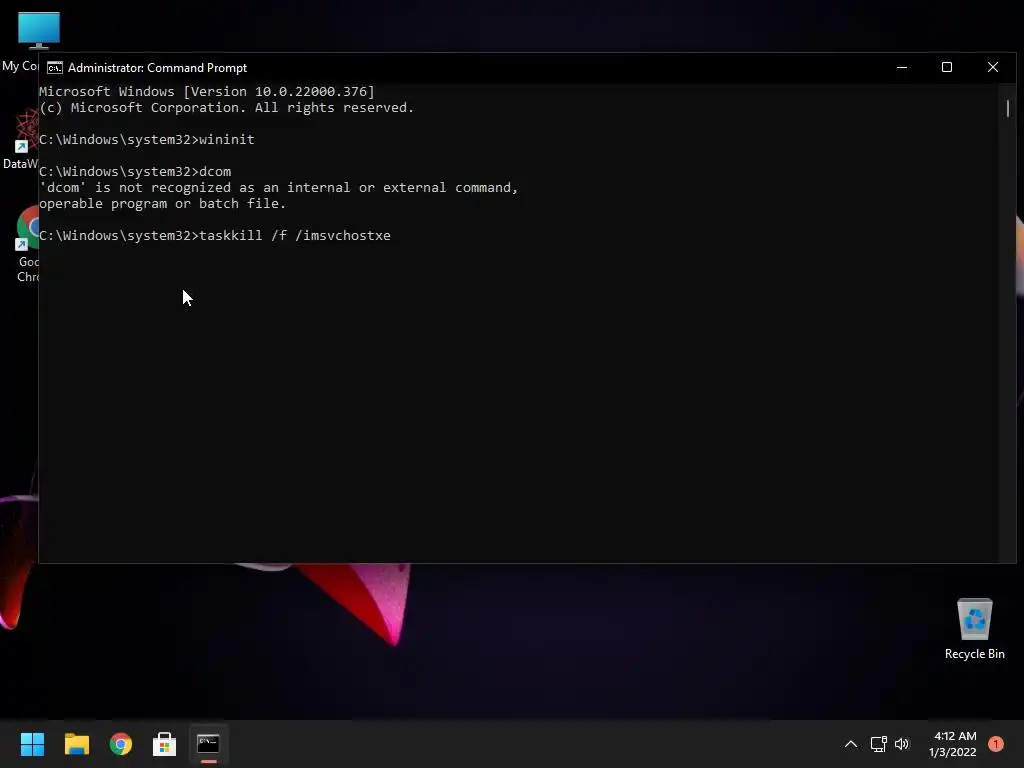
Task: Maximize the Command Prompt window
Action: [947, 67]
